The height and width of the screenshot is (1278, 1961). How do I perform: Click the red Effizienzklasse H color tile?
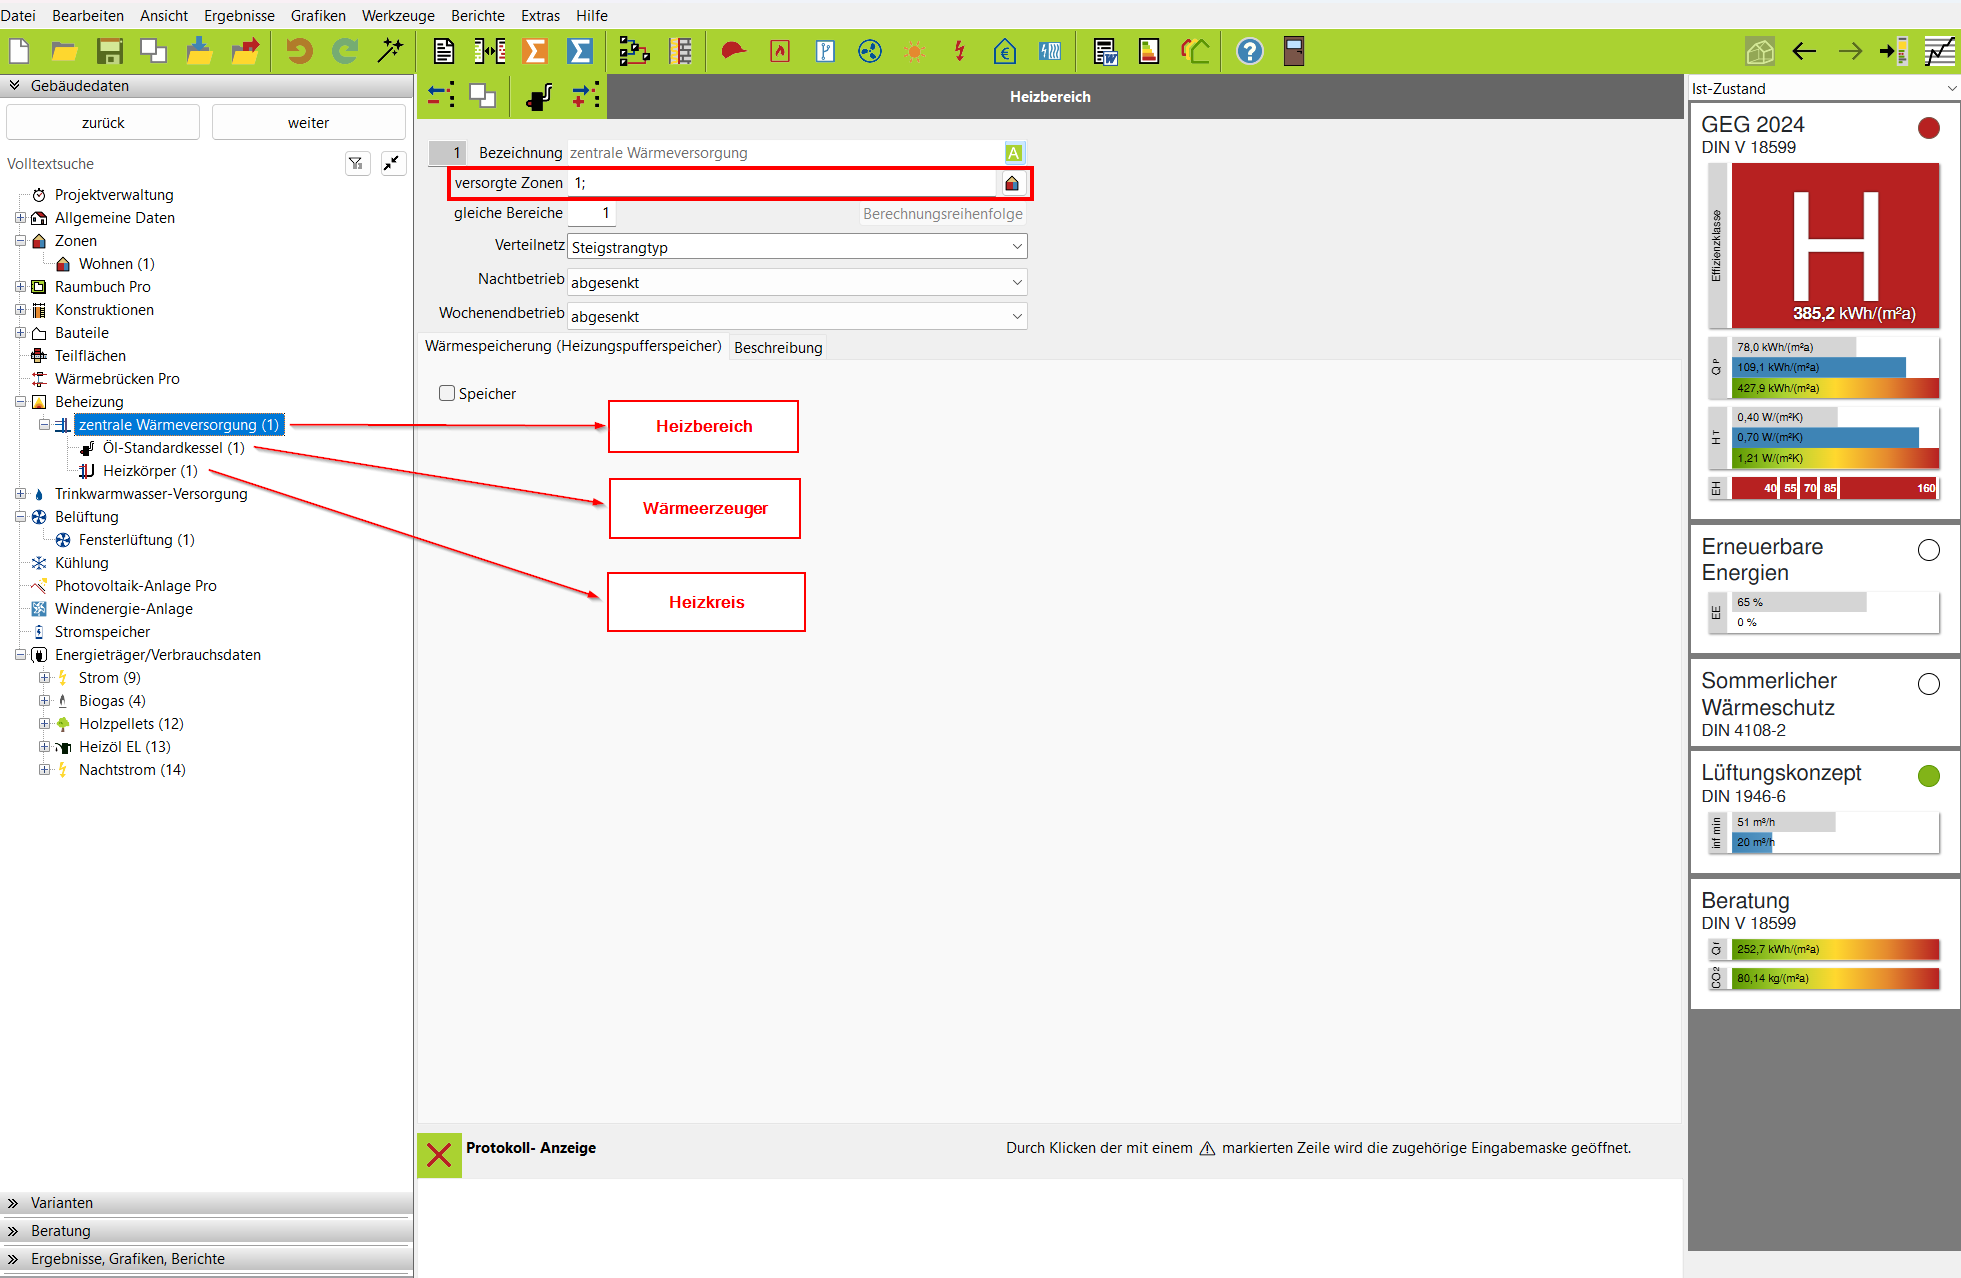point(1835,245)
